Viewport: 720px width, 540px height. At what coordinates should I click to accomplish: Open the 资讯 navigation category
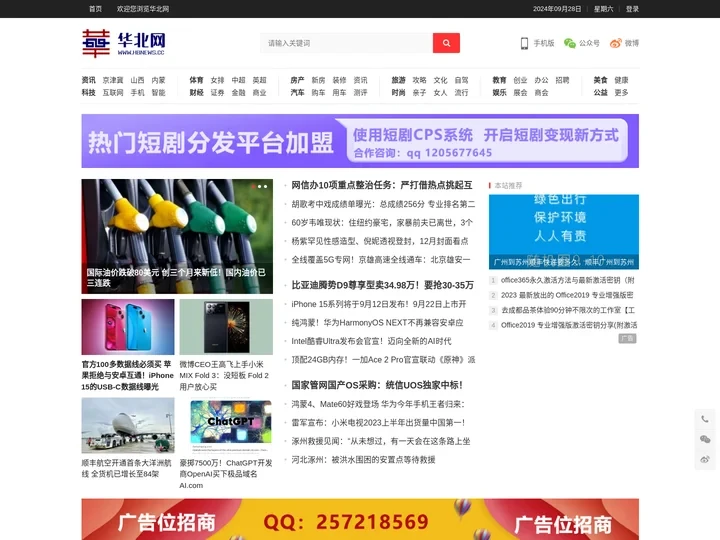[x=89, y=80]
